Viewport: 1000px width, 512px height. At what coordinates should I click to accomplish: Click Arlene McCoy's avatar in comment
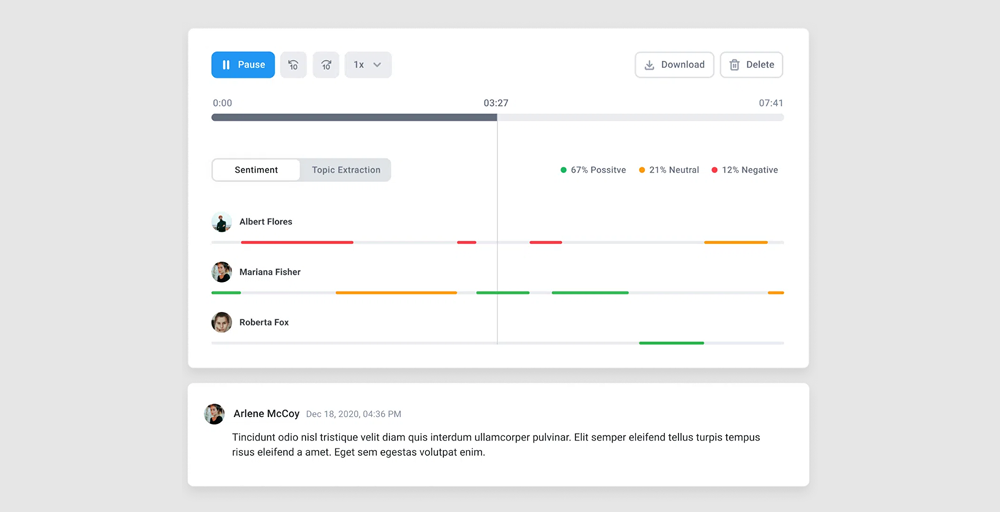tap(214, 414)
